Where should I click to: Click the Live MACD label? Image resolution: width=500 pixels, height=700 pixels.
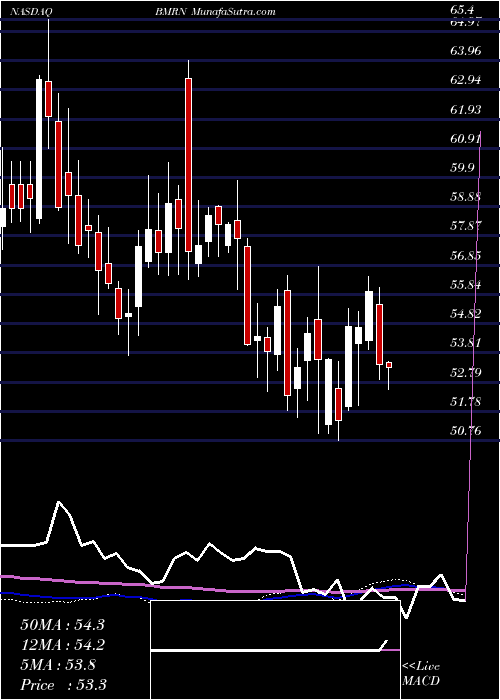click(421, 674)
